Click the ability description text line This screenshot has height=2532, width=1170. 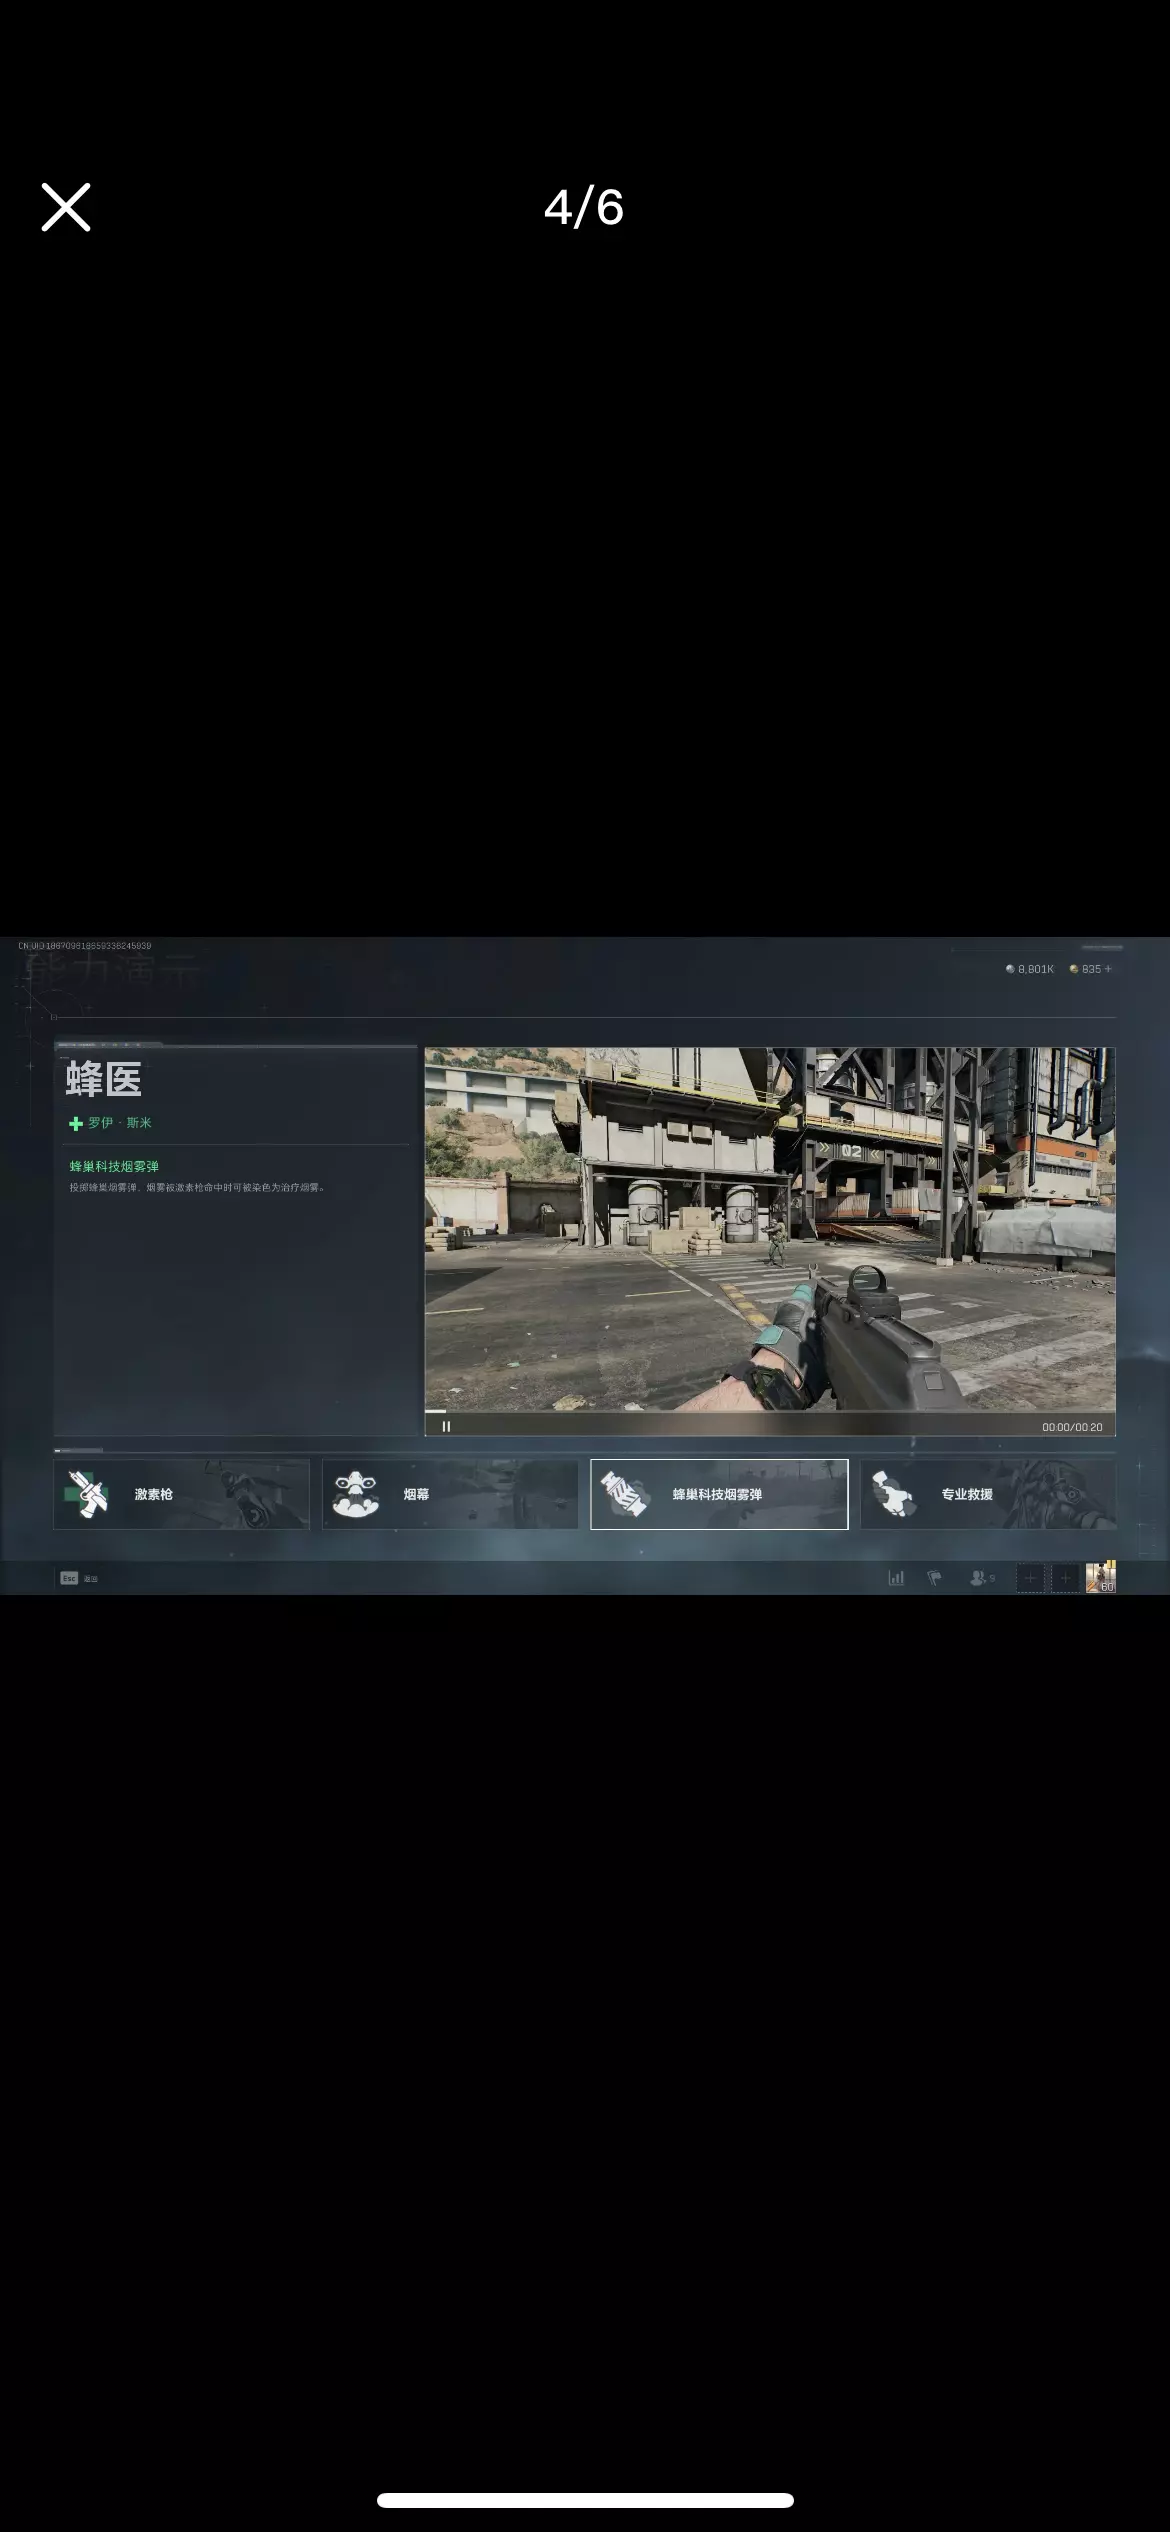197,1188
